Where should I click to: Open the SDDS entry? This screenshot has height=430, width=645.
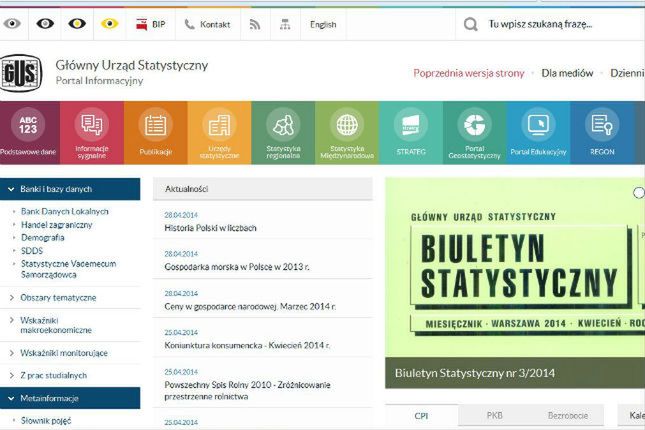coord(32,251)
